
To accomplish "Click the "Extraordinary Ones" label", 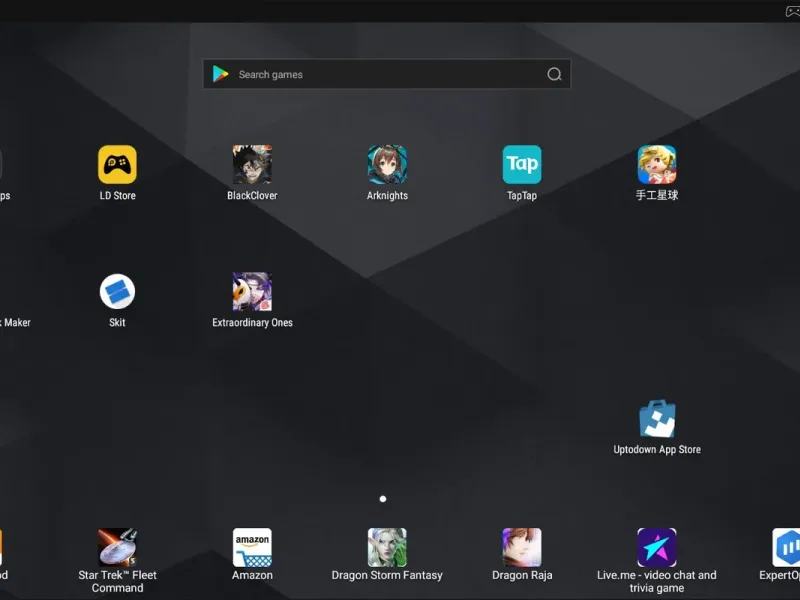I will pos(252,322).
